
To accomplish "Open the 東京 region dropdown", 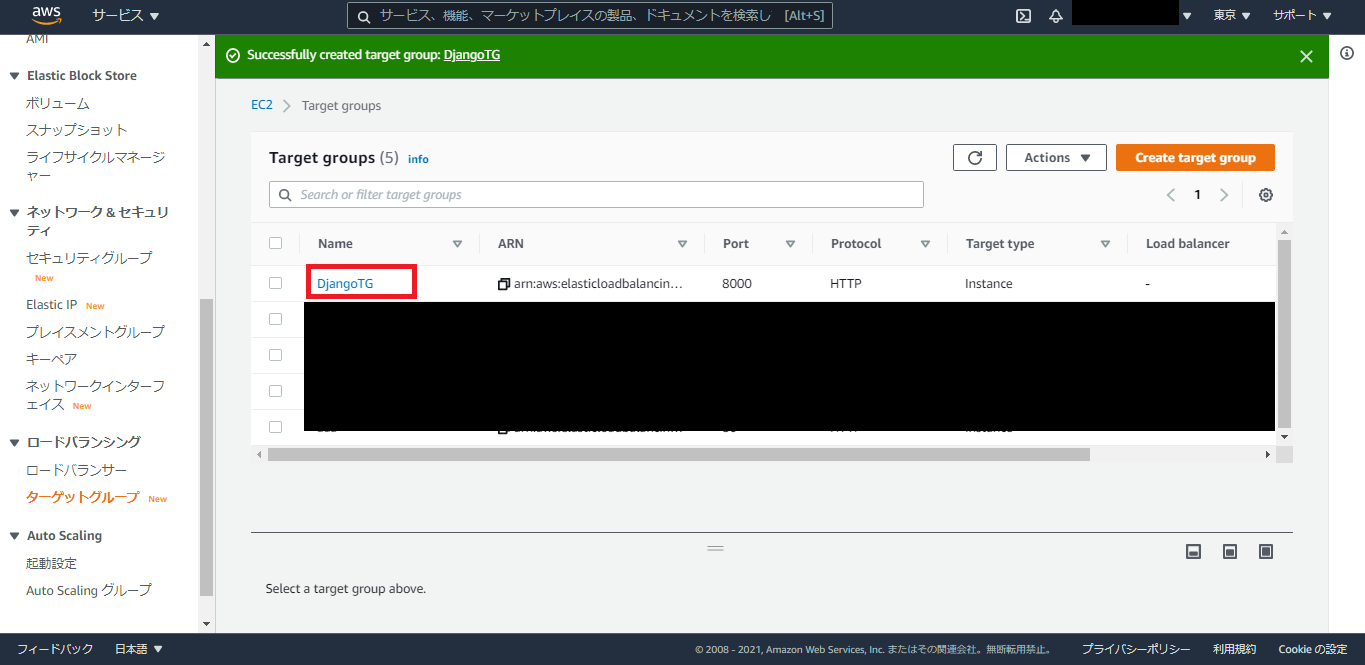I will pyautogui.click(x=1231, y=16).
